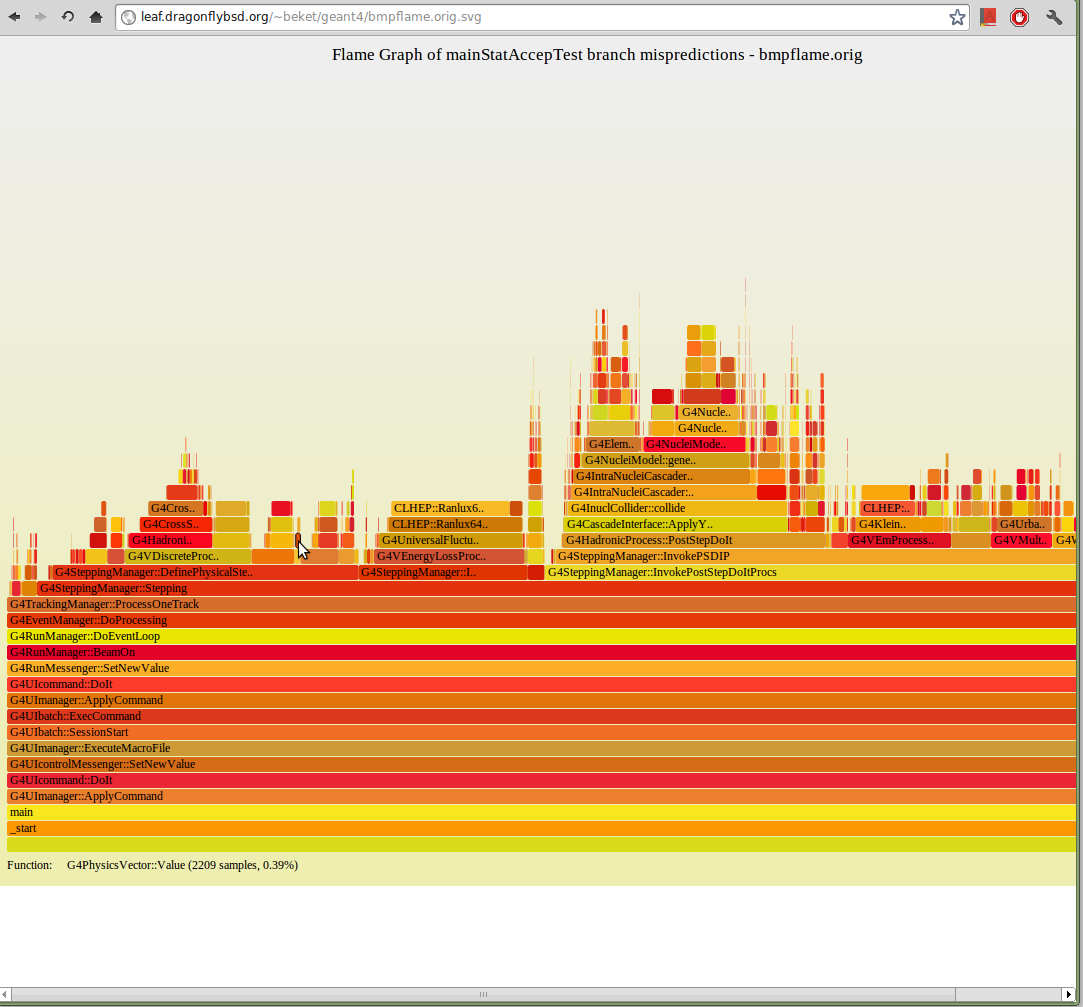Image resolution: width=1083 pixels, height=1007 pixels.
Task: Click the yellow main frame
Action: [x=540, y=812]
